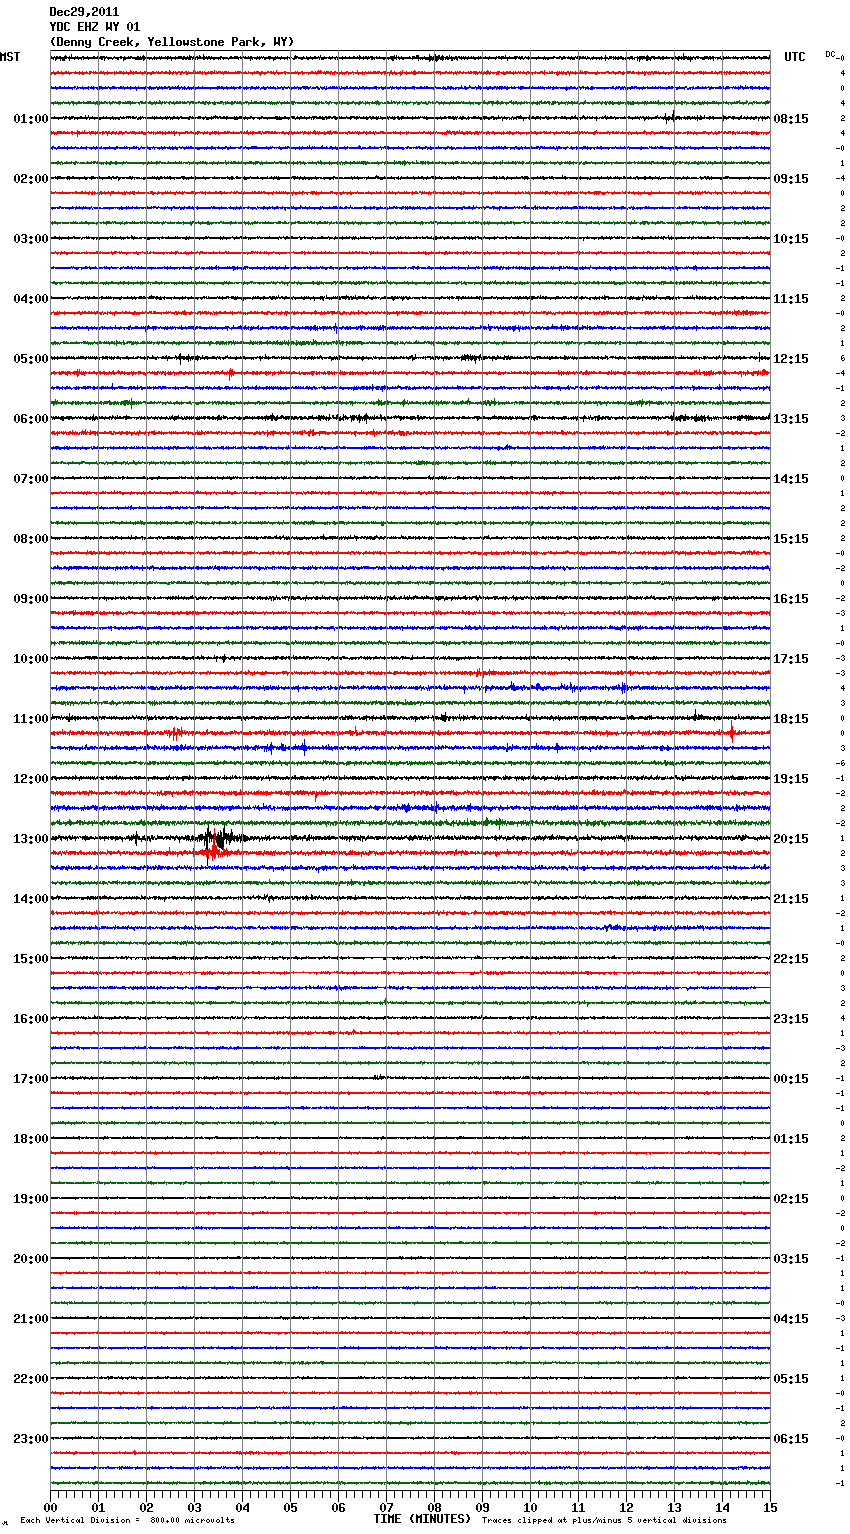Click the '12:00' MST hour label
Viewport: 850px width, 1534px height.
coord(31,779)
